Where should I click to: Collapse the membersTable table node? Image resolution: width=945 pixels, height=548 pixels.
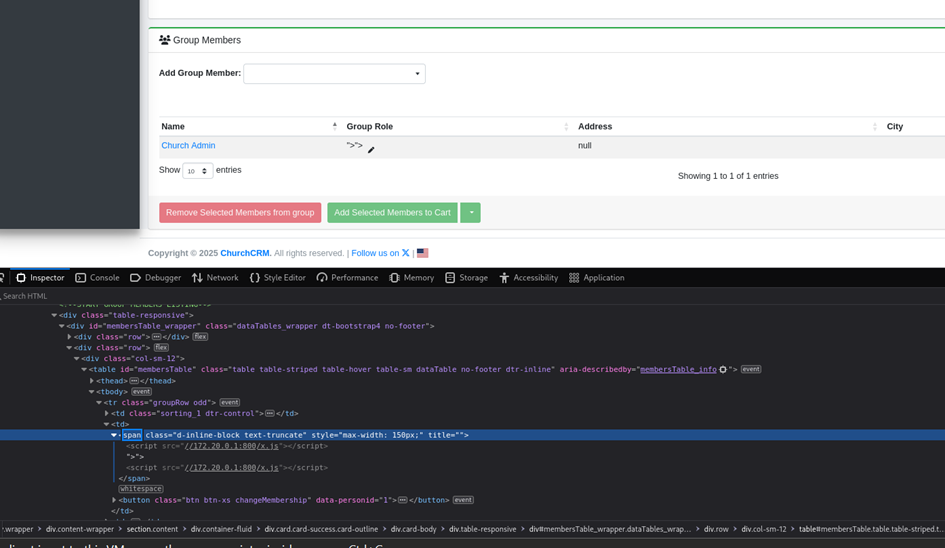(x=84, y=370)
